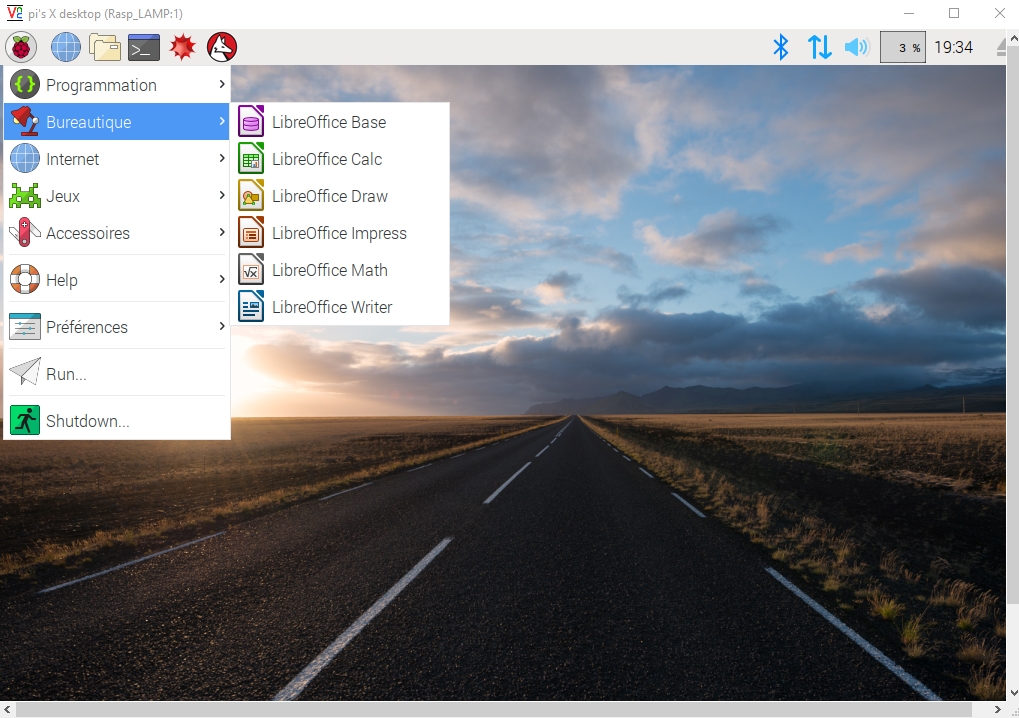1019x718 pixels.
Task: Open the Mathematica red spiky icon
Action: point(183,47)
